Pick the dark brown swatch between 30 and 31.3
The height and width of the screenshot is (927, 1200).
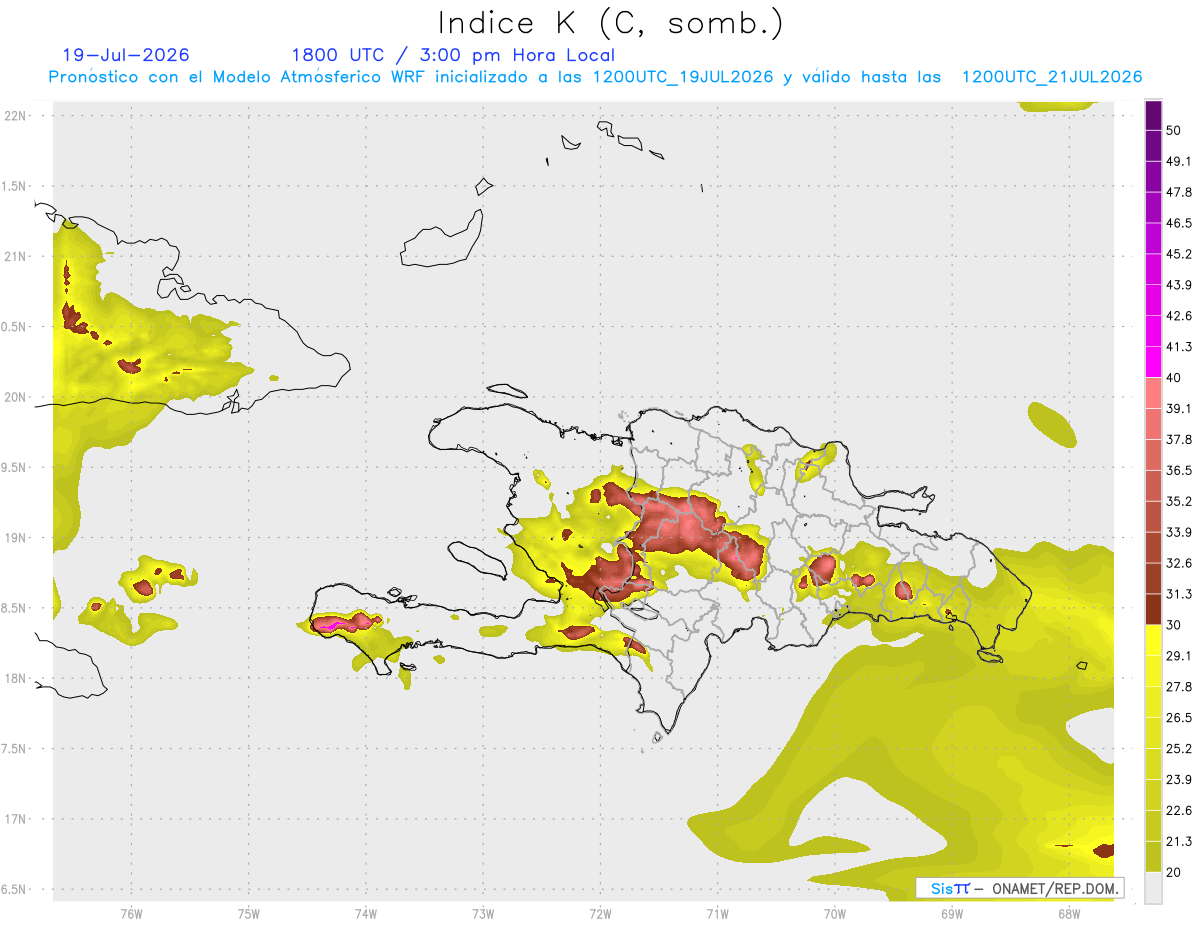coord(1153,609)
